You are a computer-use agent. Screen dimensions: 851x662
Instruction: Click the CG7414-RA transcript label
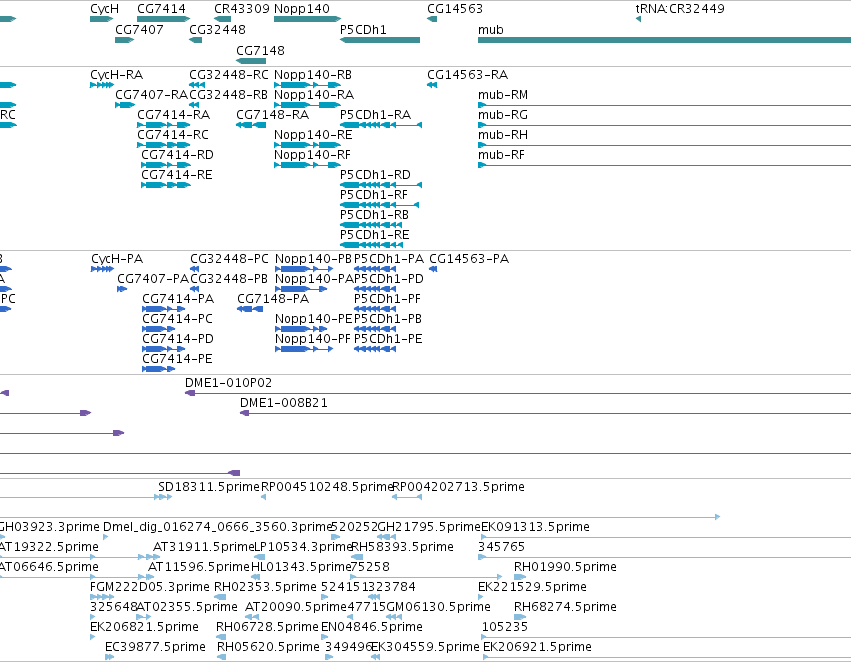[x=173, y=115]
